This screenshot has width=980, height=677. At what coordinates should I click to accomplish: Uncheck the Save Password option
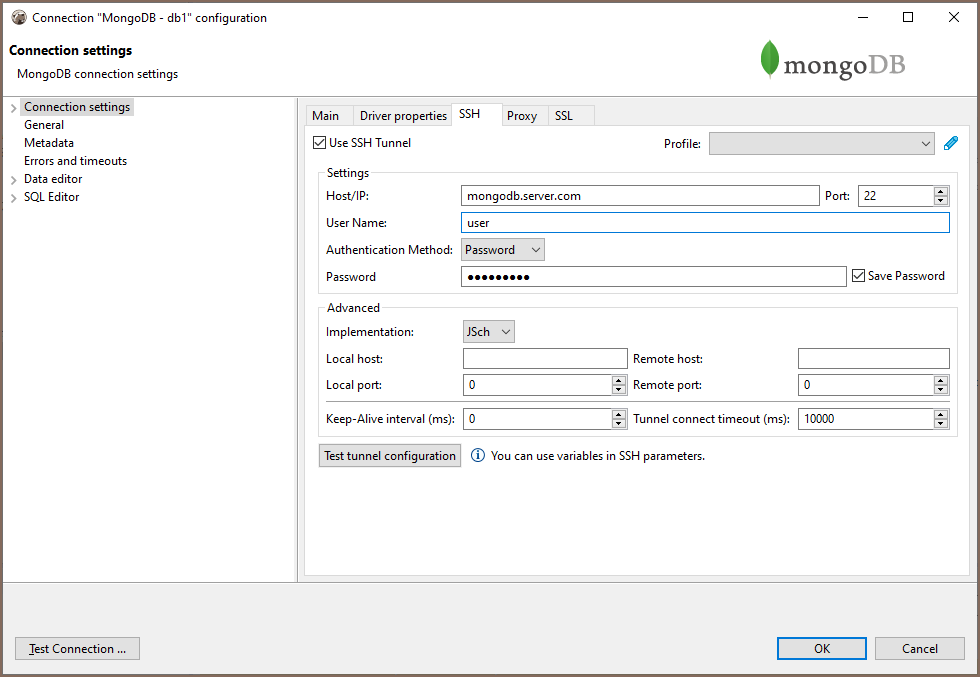(858, 276)
